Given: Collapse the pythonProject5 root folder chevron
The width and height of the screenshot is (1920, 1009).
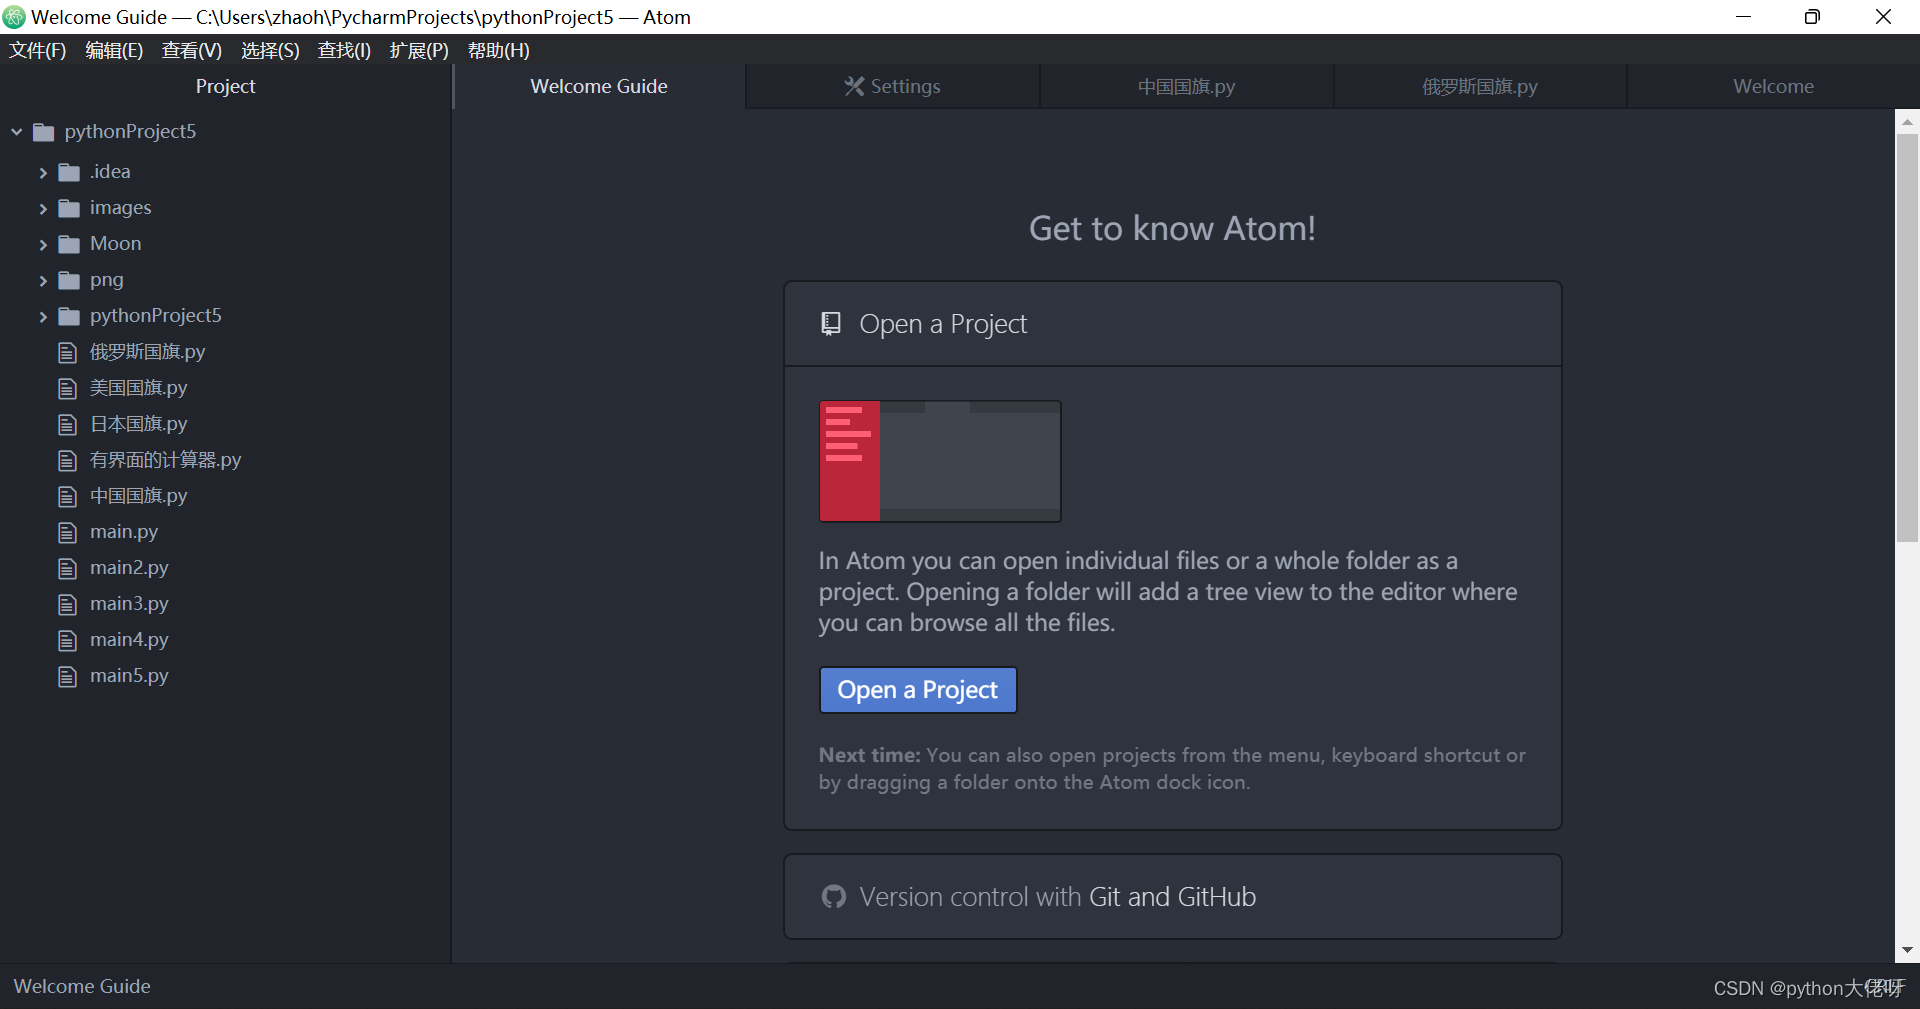Looking at the screenshot, I should (17, 132).
